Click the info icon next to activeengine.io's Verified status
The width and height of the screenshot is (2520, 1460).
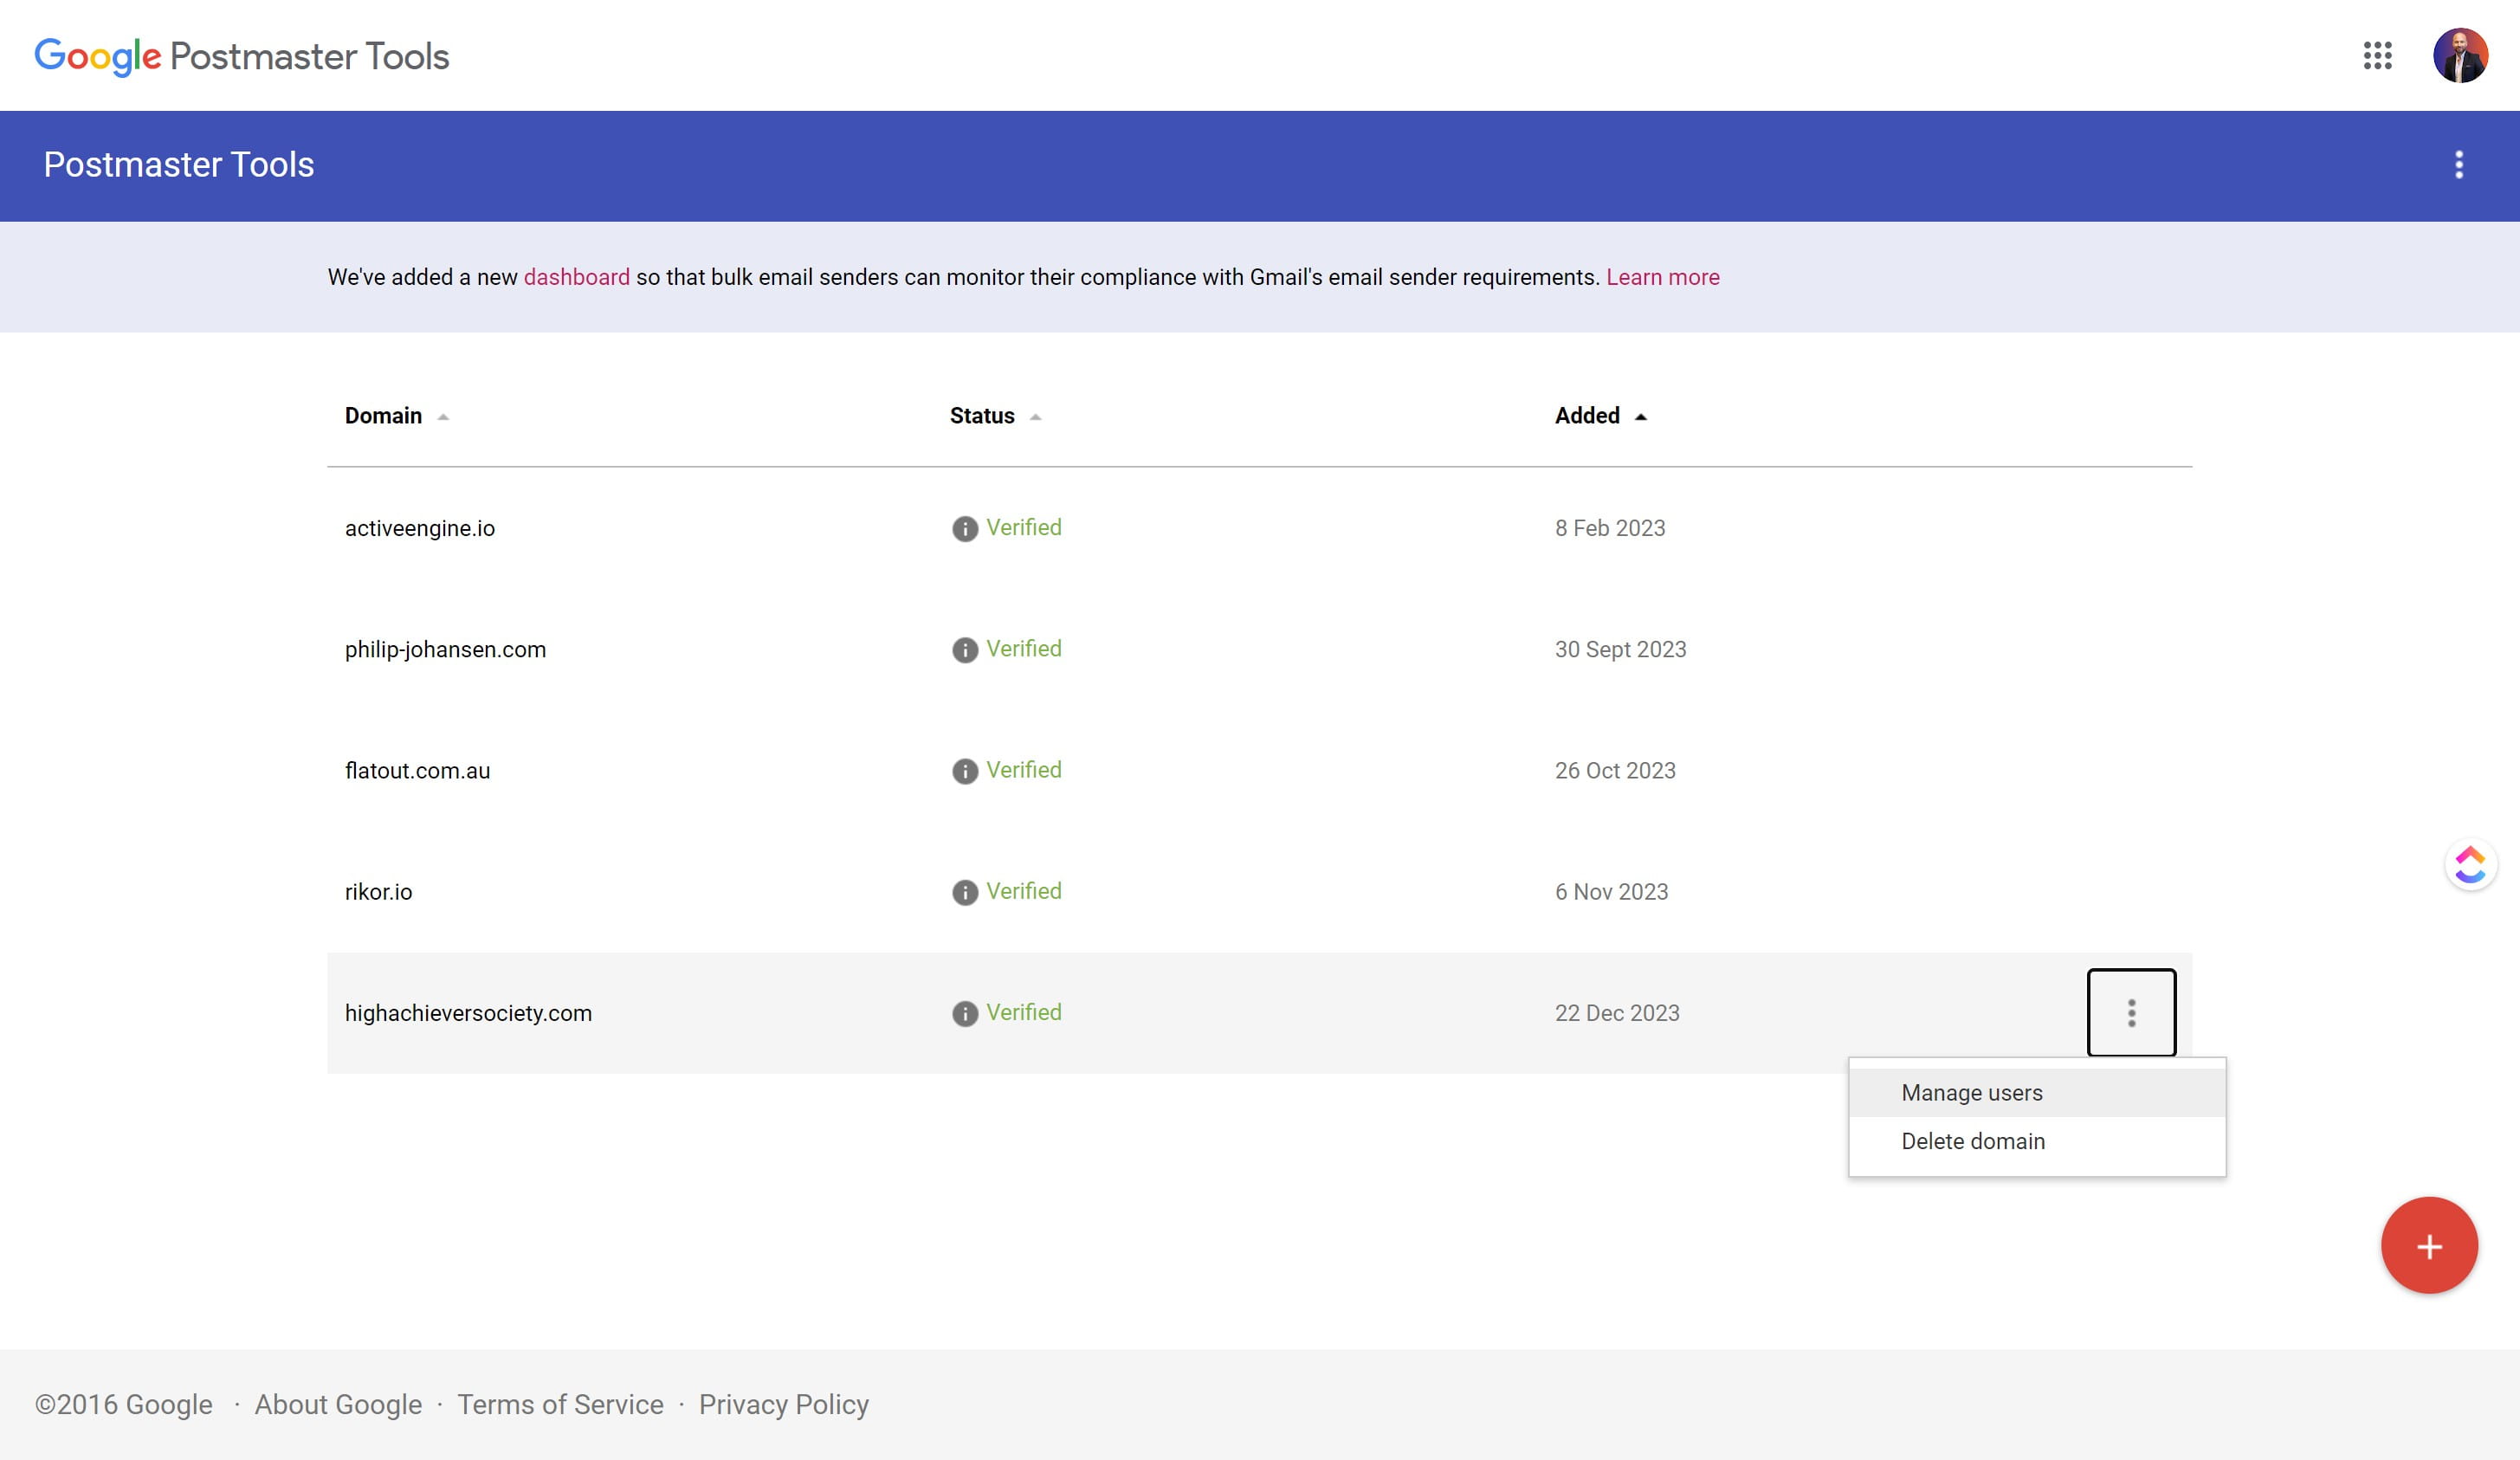(963, 528)
